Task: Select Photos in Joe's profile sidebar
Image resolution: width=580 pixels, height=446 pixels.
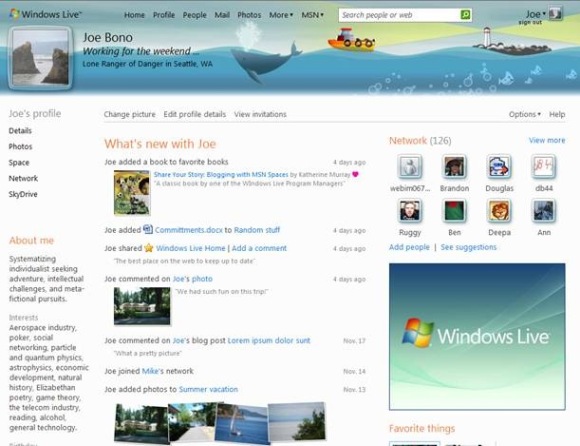Action: point(20,146)
